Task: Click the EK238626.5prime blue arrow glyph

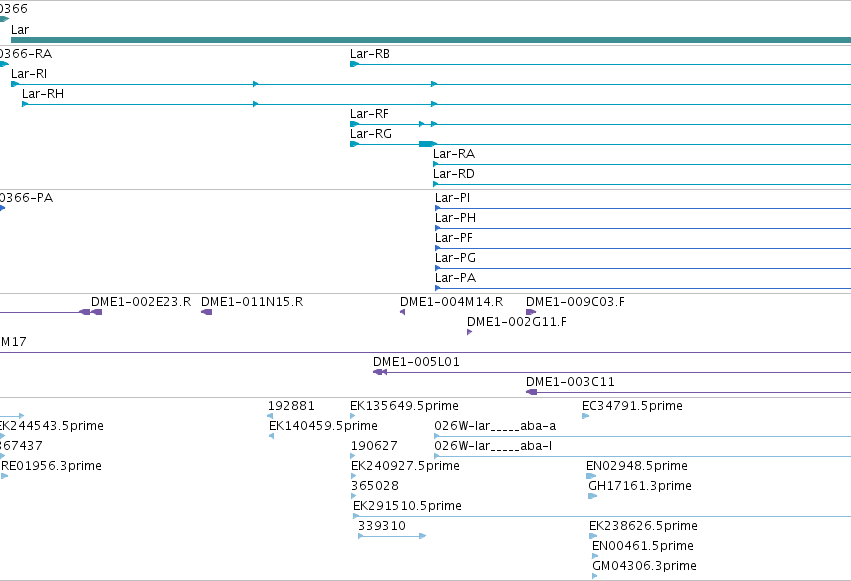Action: (593, 536)
